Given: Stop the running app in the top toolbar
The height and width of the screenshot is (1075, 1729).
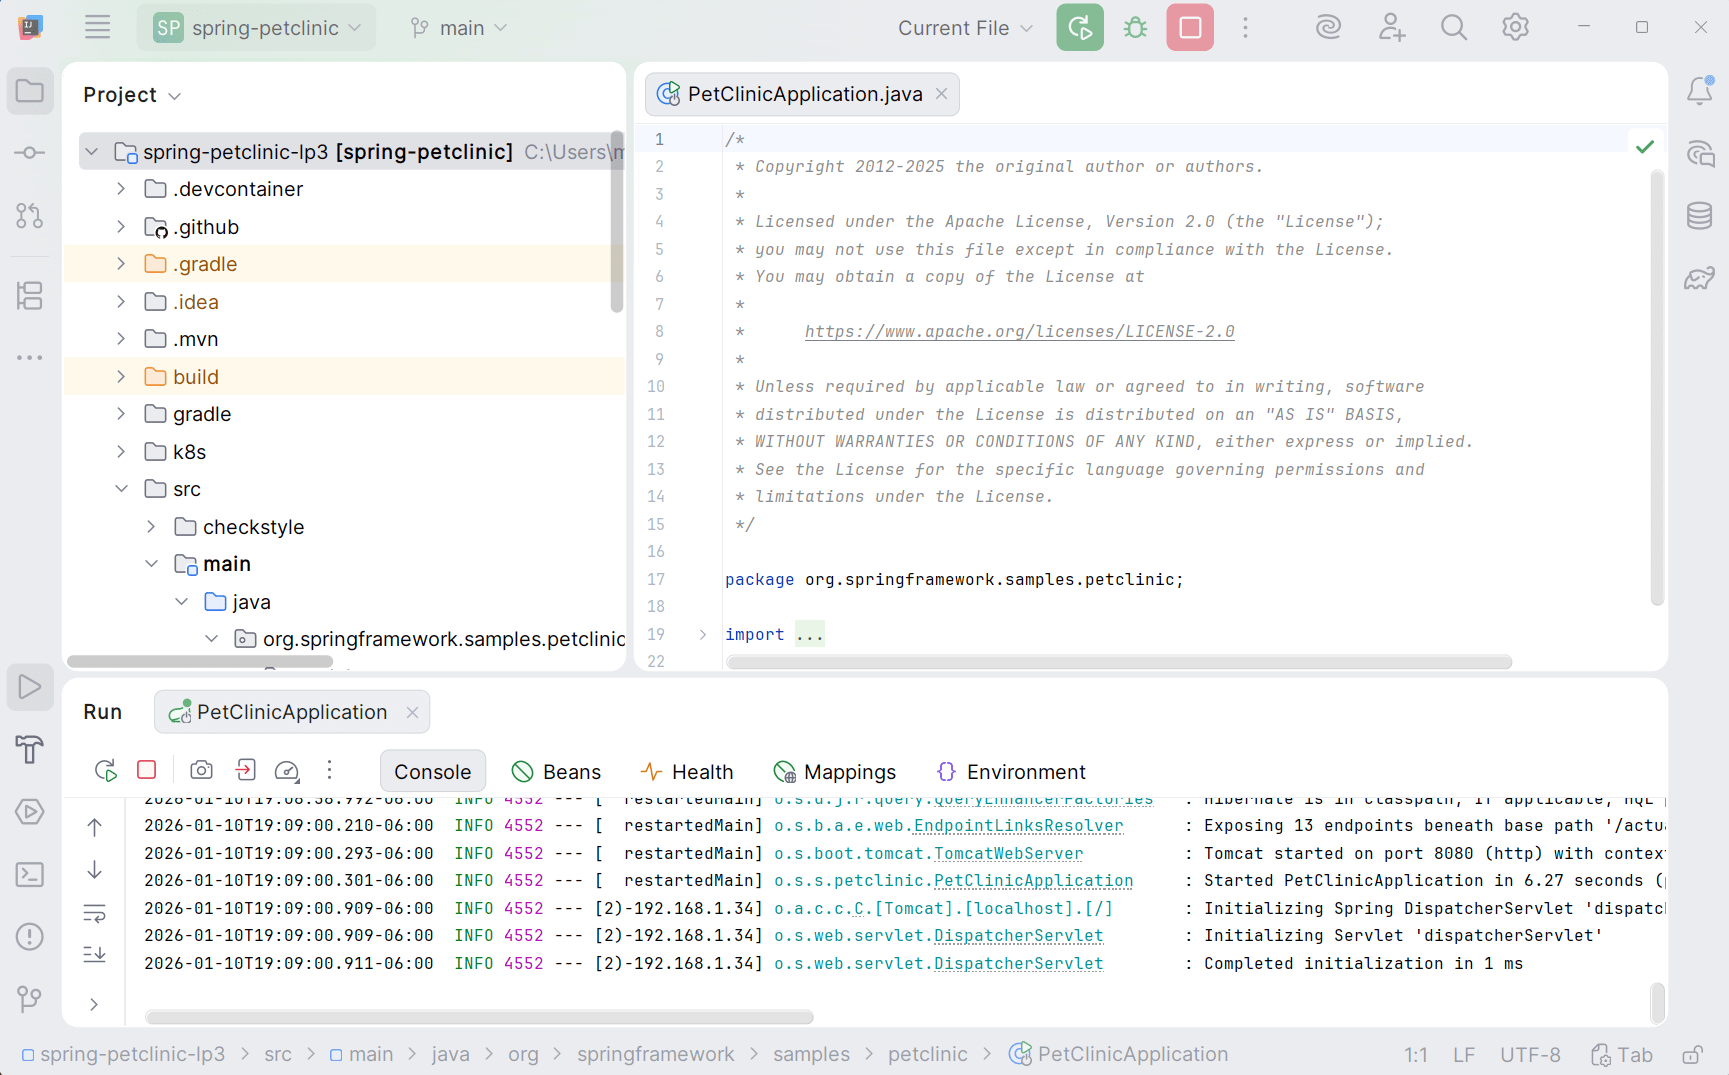Looking at the screenshot, I should [1190, 27].
